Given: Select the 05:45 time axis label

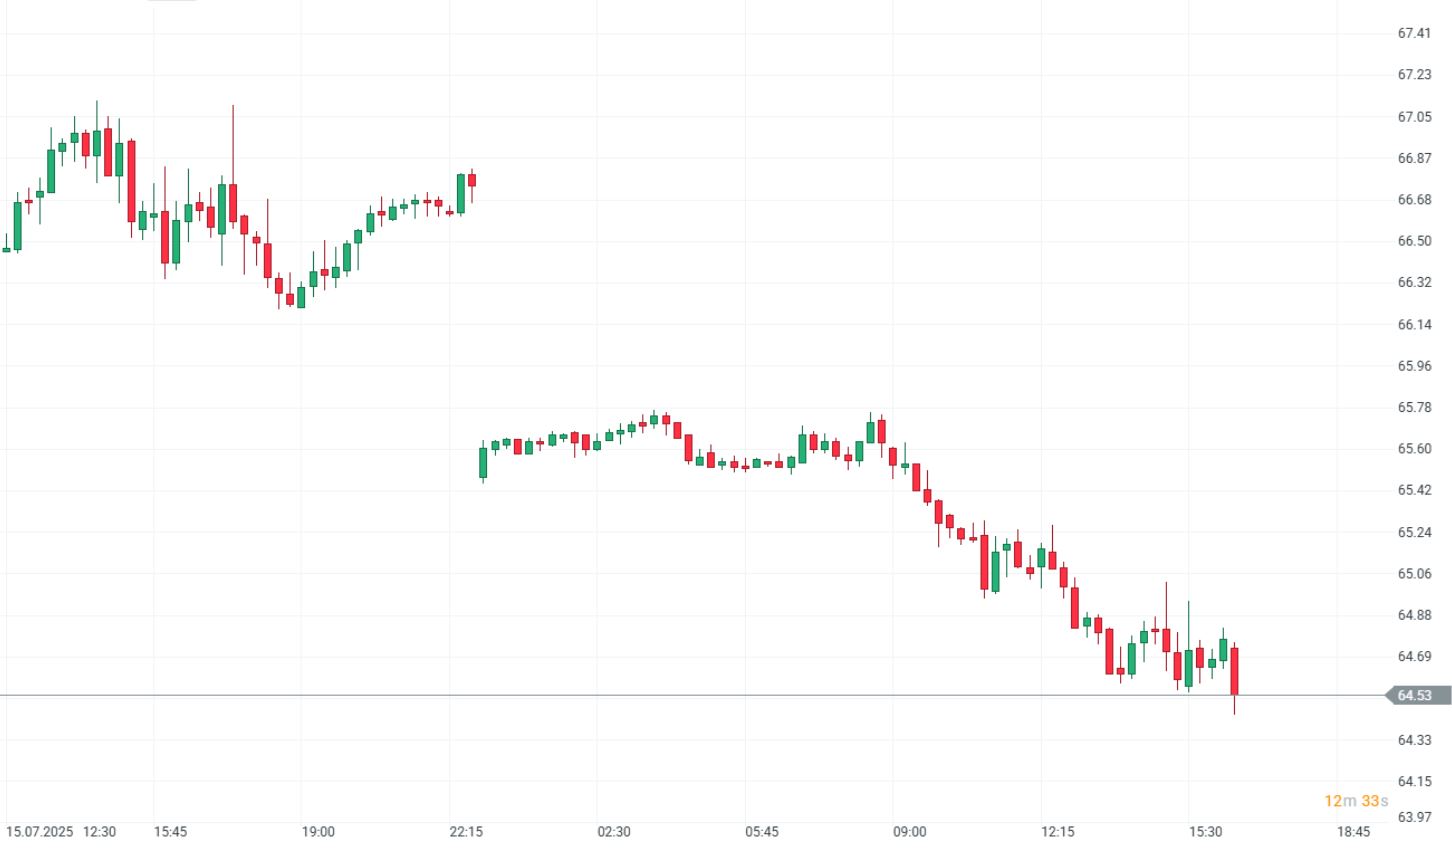Looking at the screenshot, I should pos(761,832).
